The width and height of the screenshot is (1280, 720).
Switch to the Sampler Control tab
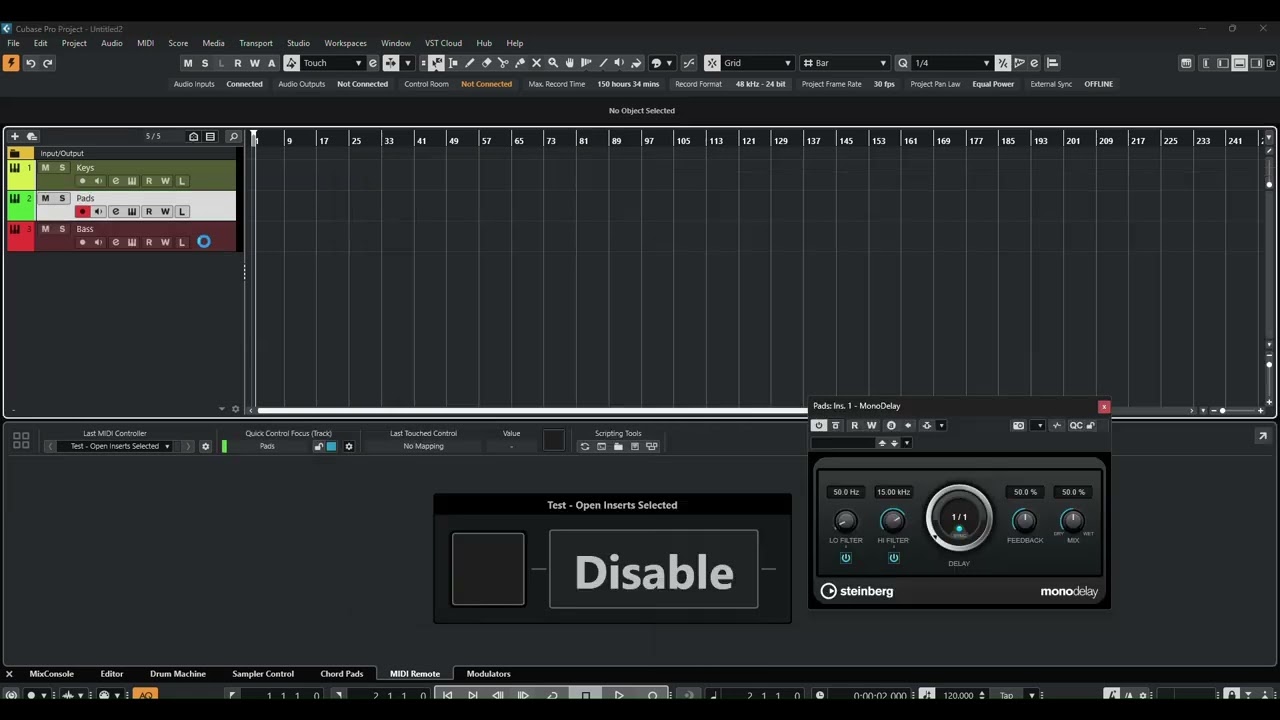pyautogui.click(x=263, y=674)
